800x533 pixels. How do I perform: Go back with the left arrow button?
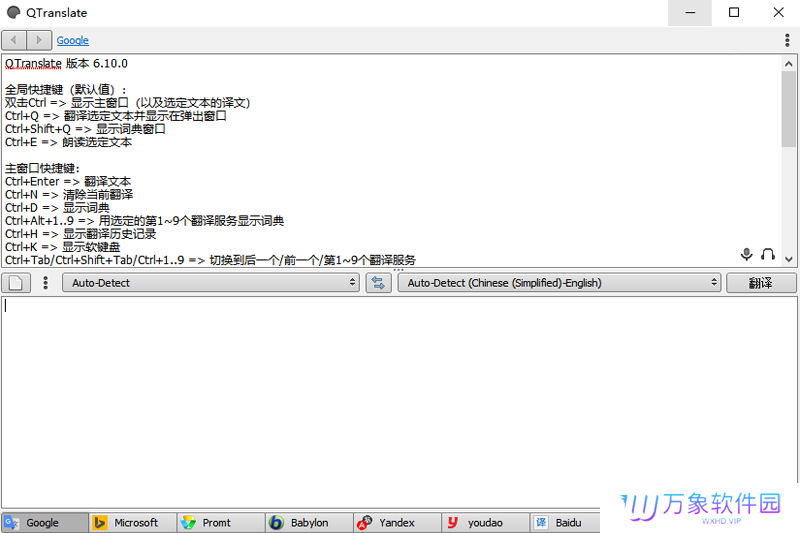pyautogui.click(x=14, y=40)
